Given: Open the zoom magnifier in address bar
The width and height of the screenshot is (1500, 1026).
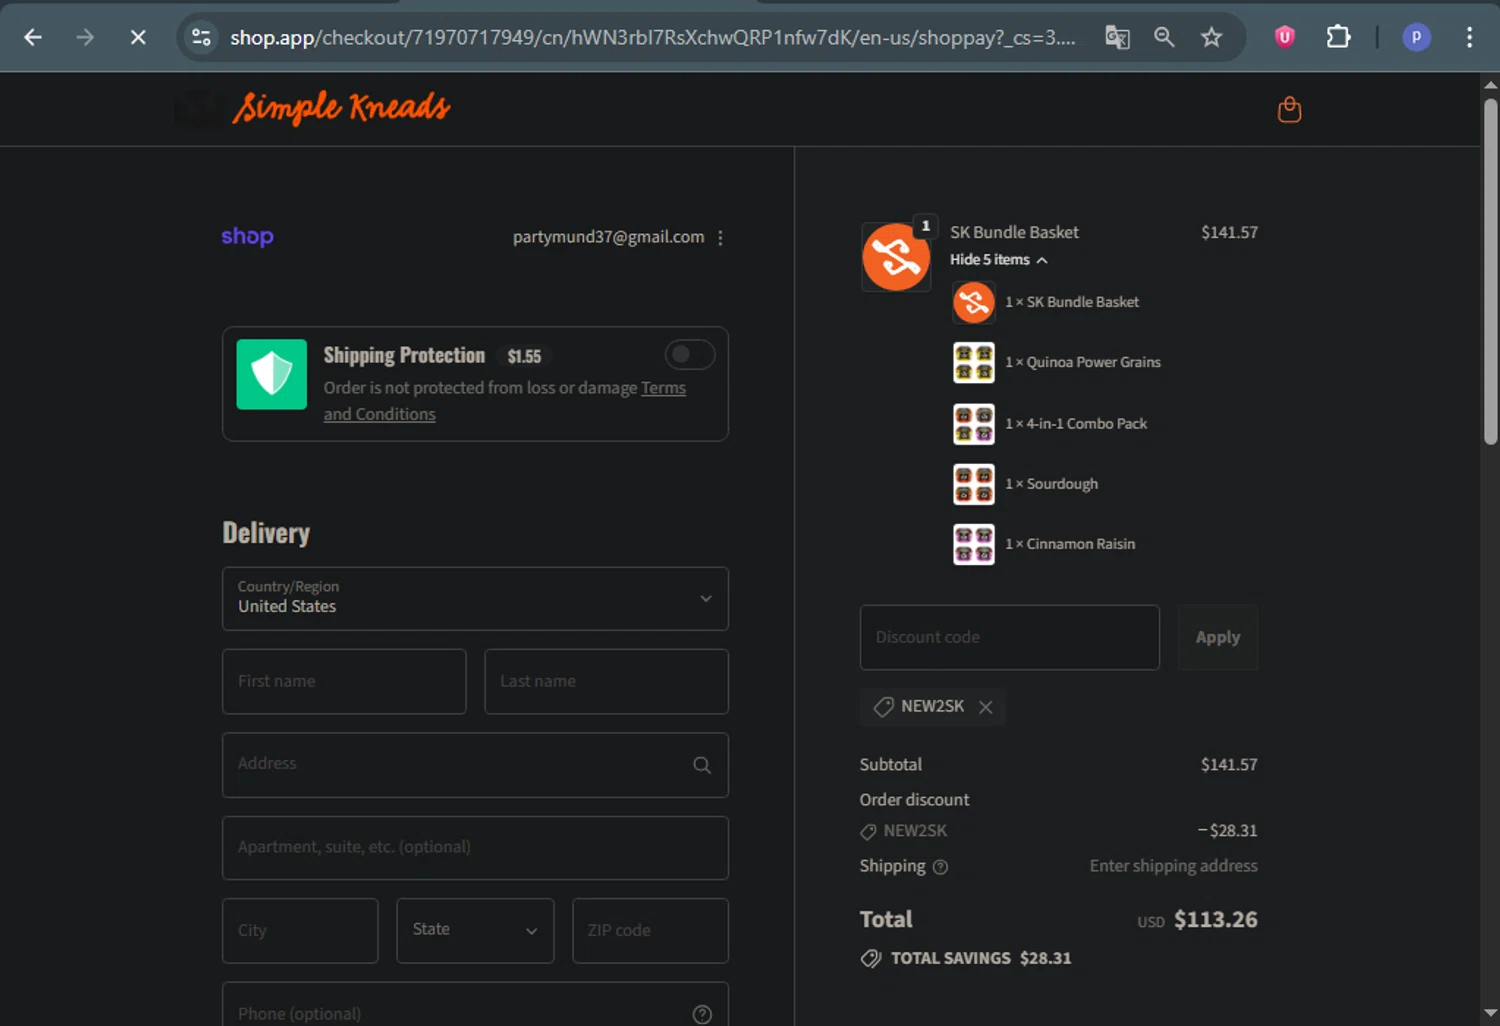Looking at the screenshot, I should pyautogui.click(x=1164, y=37).
